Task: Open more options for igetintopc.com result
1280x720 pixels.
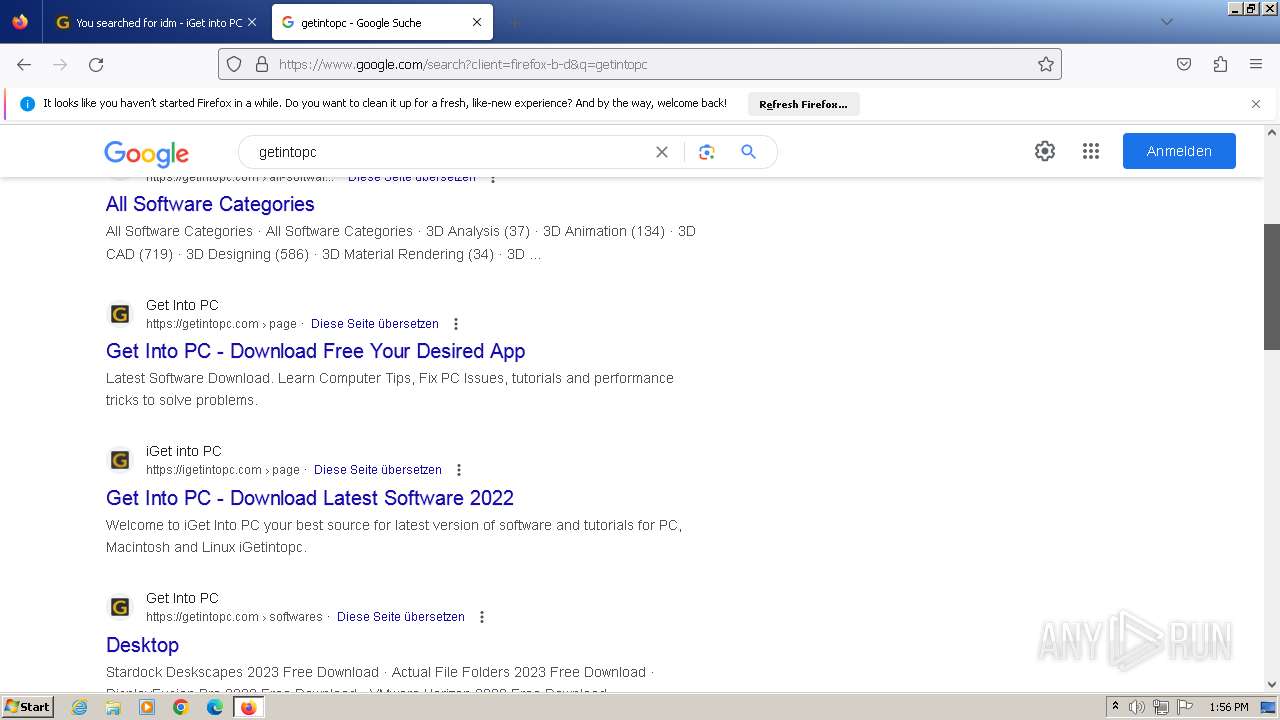Action: 459,470
